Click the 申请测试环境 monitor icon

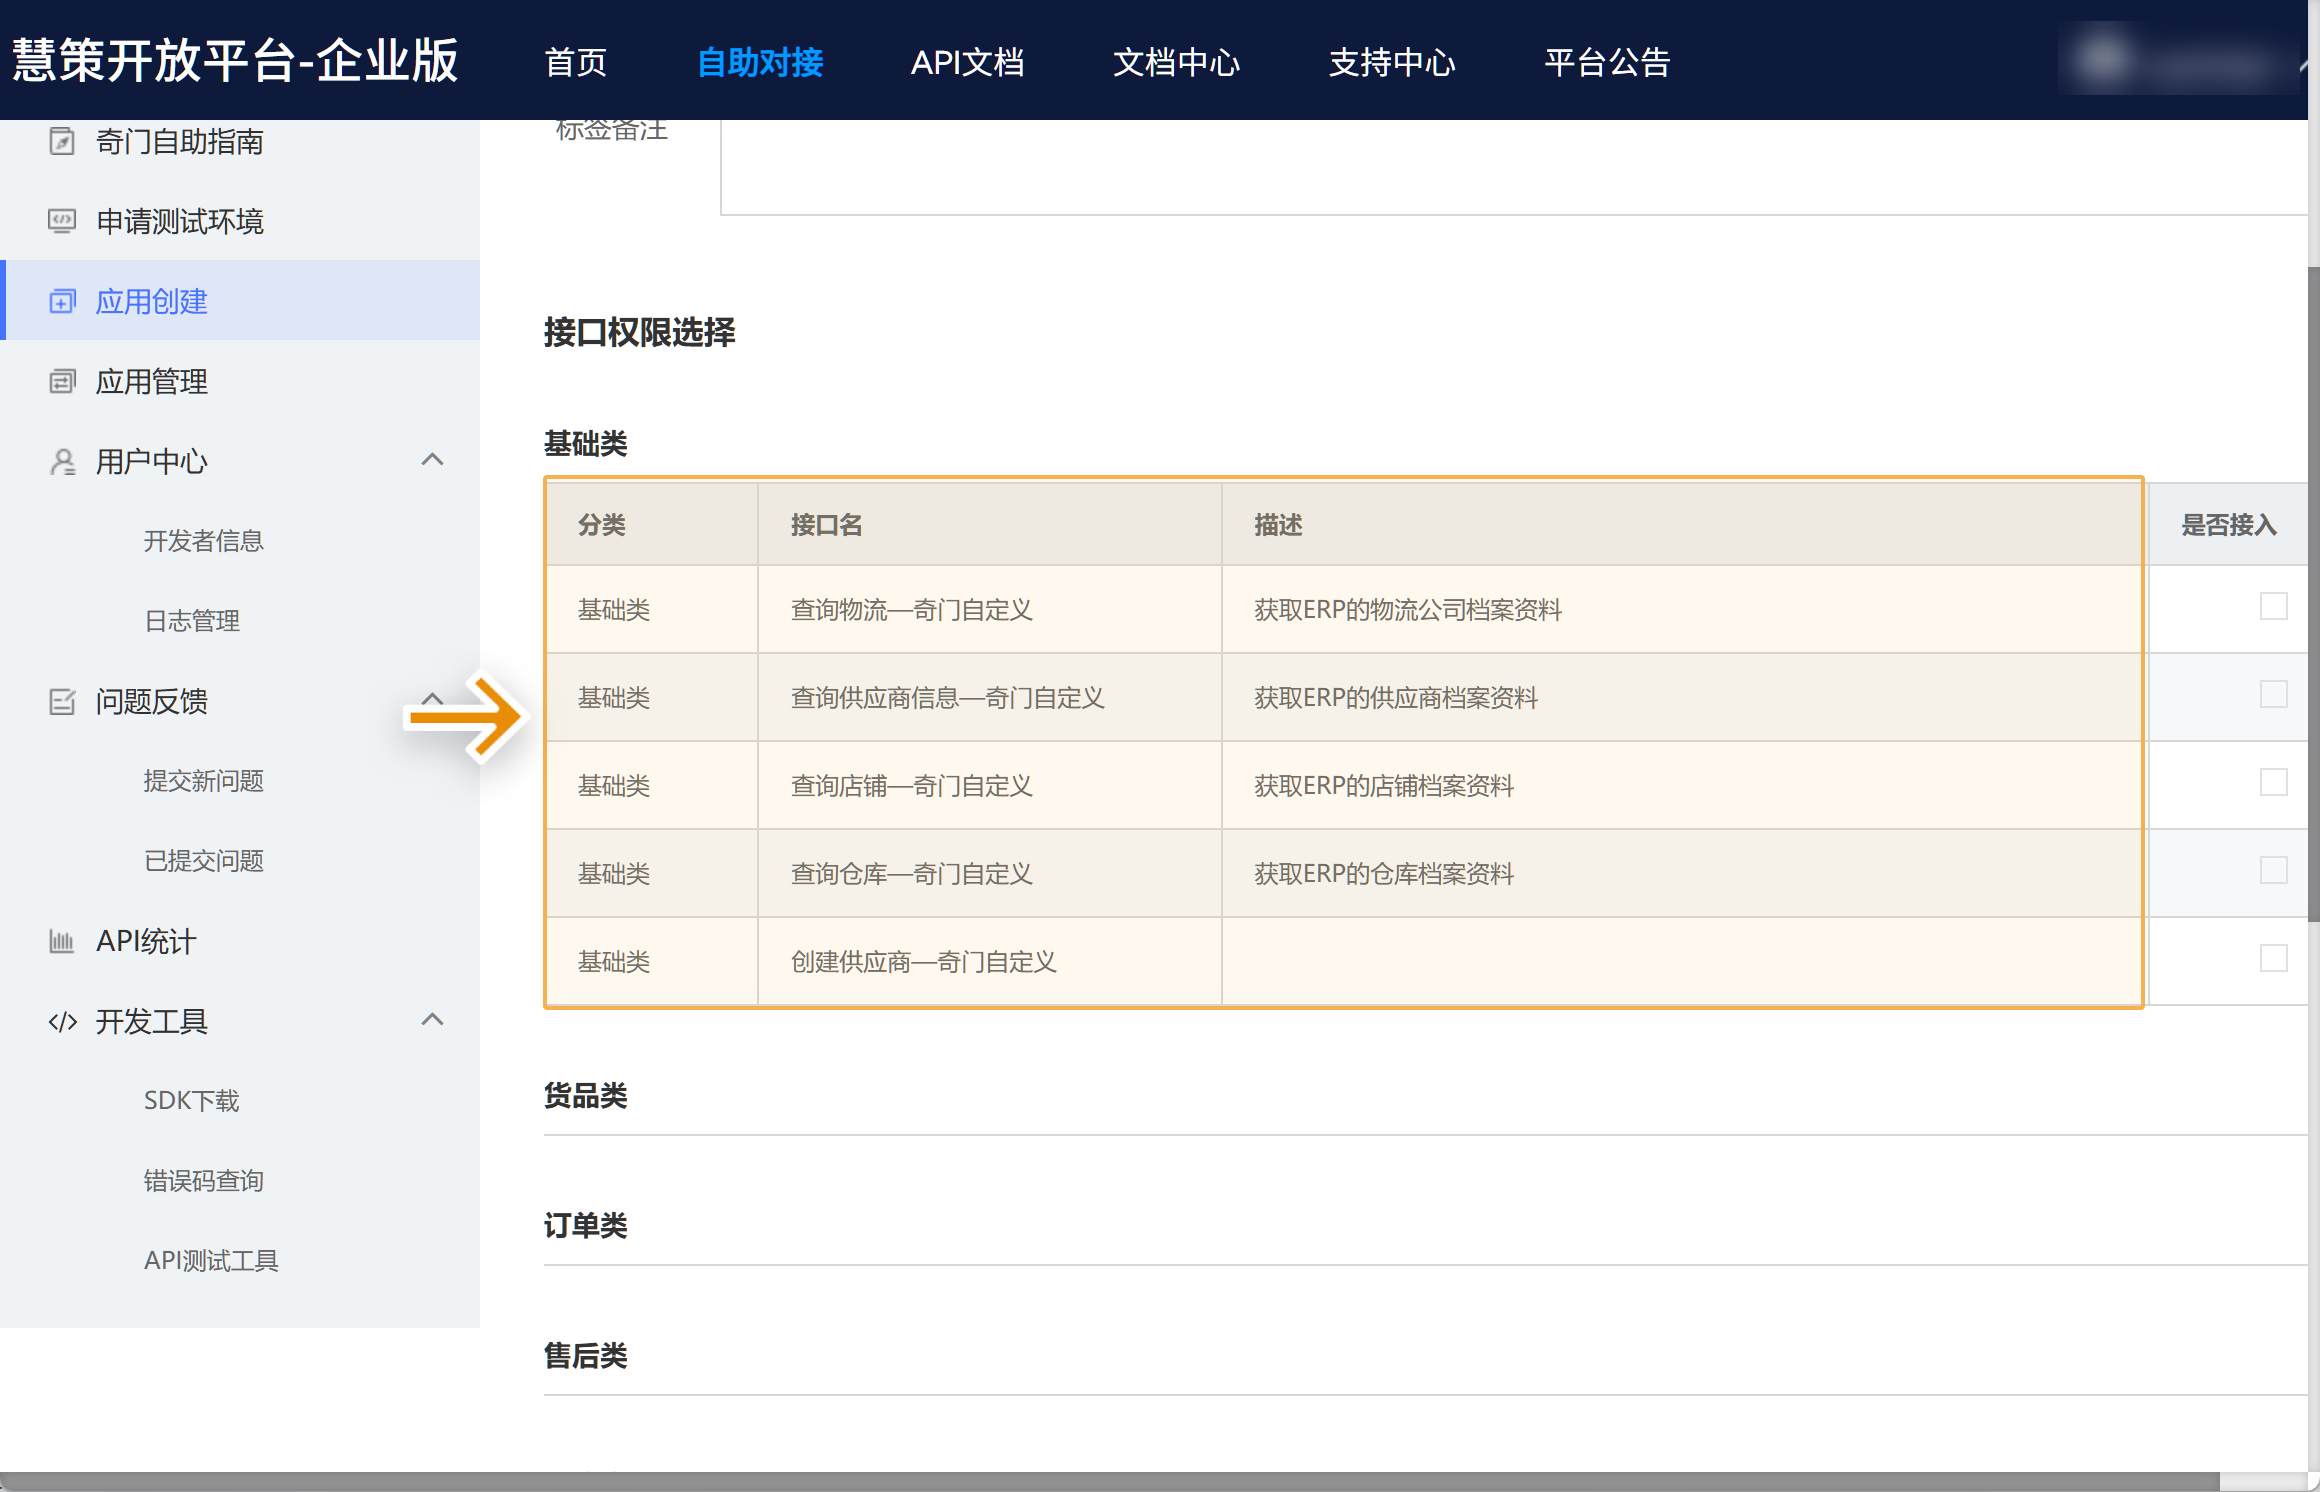62,221
